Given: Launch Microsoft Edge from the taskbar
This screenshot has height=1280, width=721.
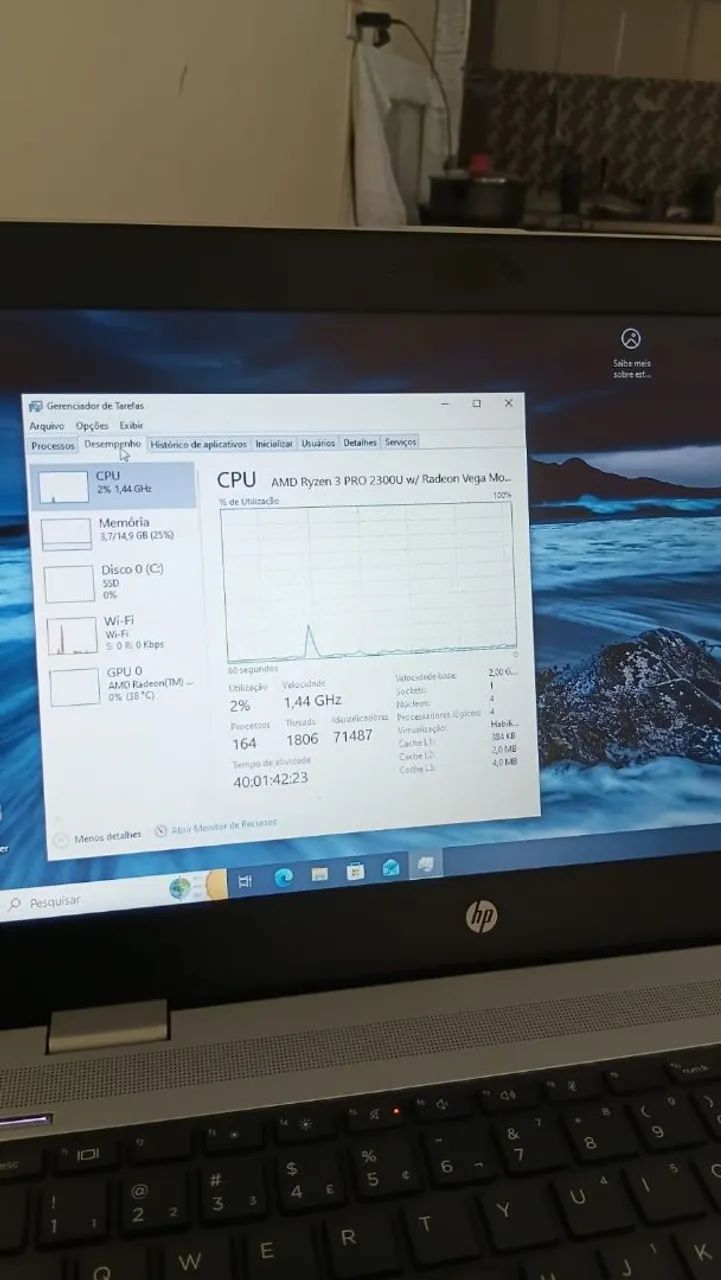Looking at the screenshot, I should (283, 877).
